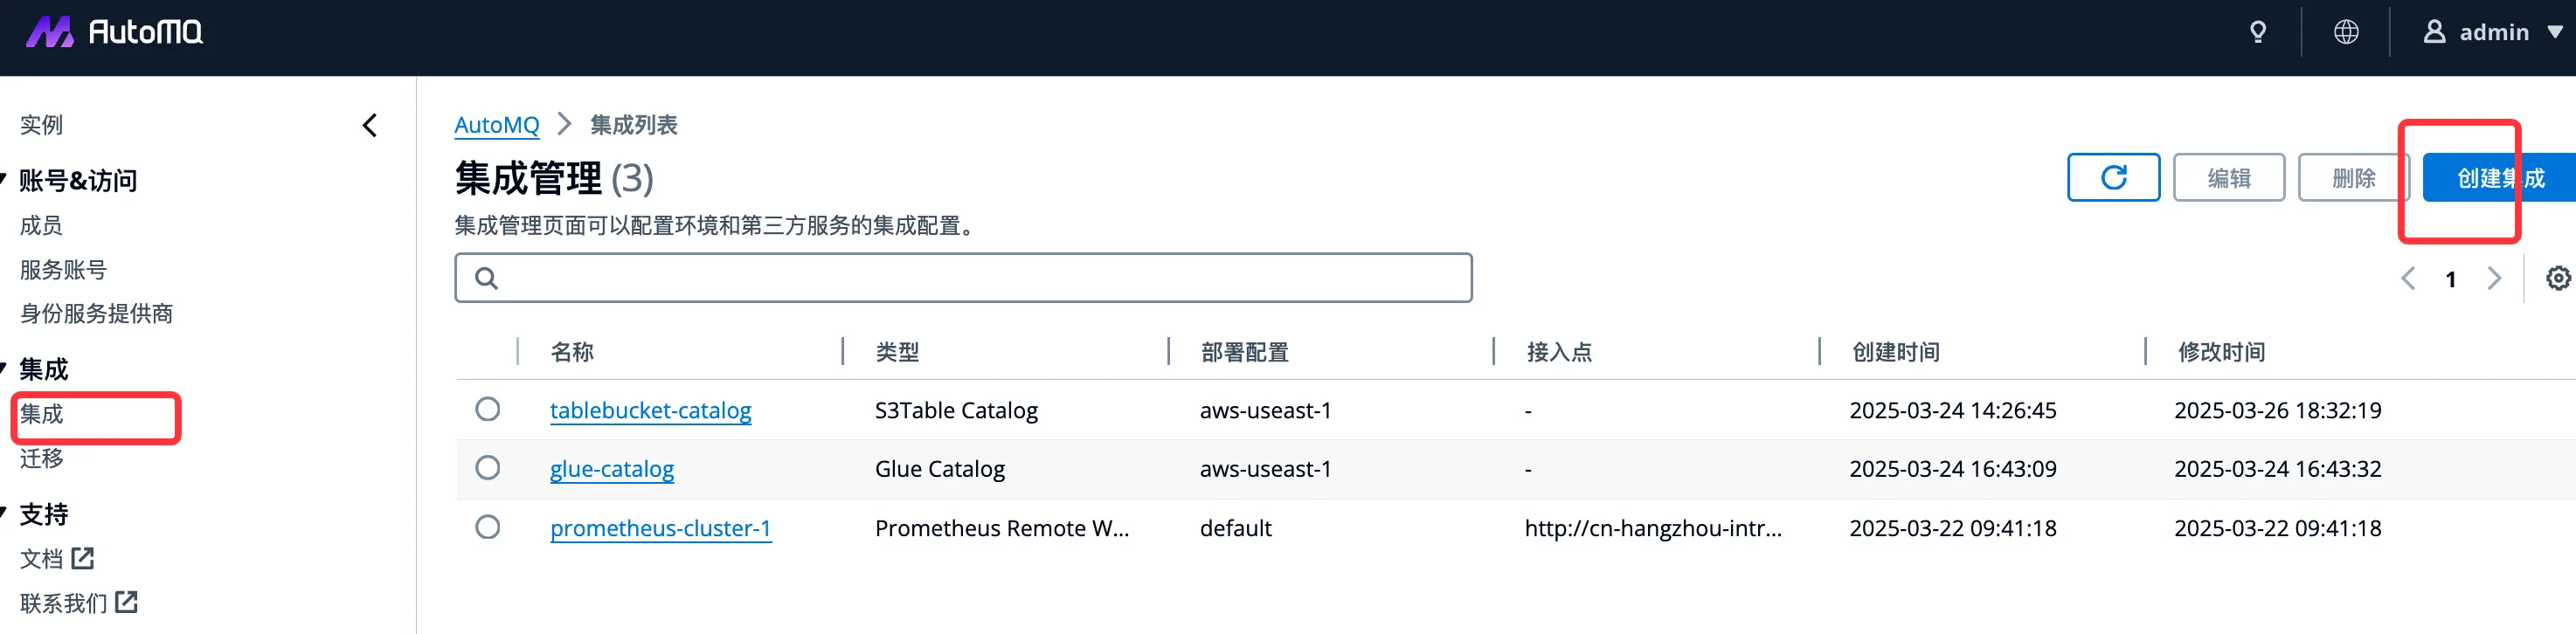Click the 接入点 column header
The height and width of the screenshot is (634, 2576).
[x=1559, y=352]
